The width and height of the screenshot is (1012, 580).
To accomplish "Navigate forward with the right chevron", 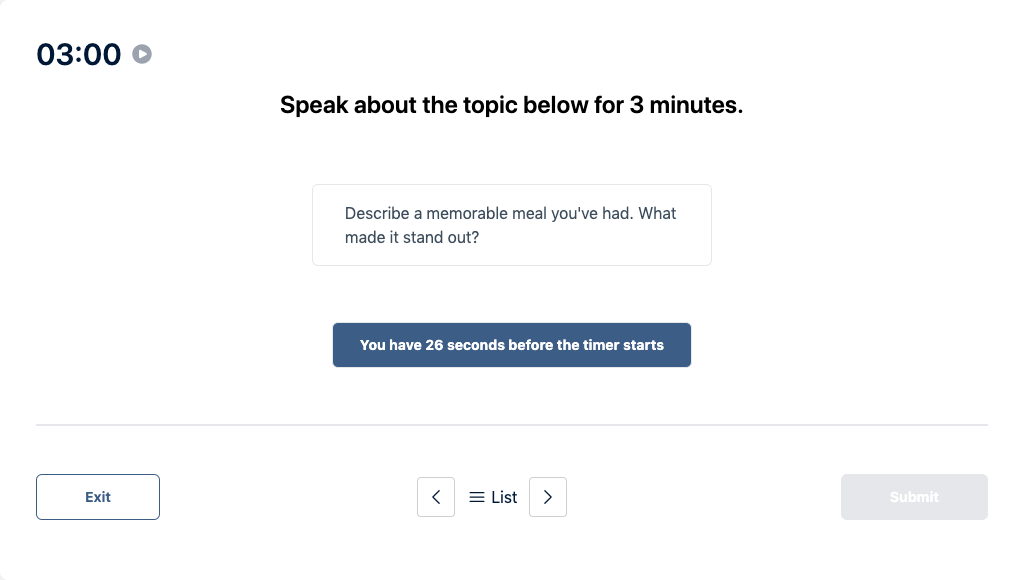I will [x=547, y=497].
